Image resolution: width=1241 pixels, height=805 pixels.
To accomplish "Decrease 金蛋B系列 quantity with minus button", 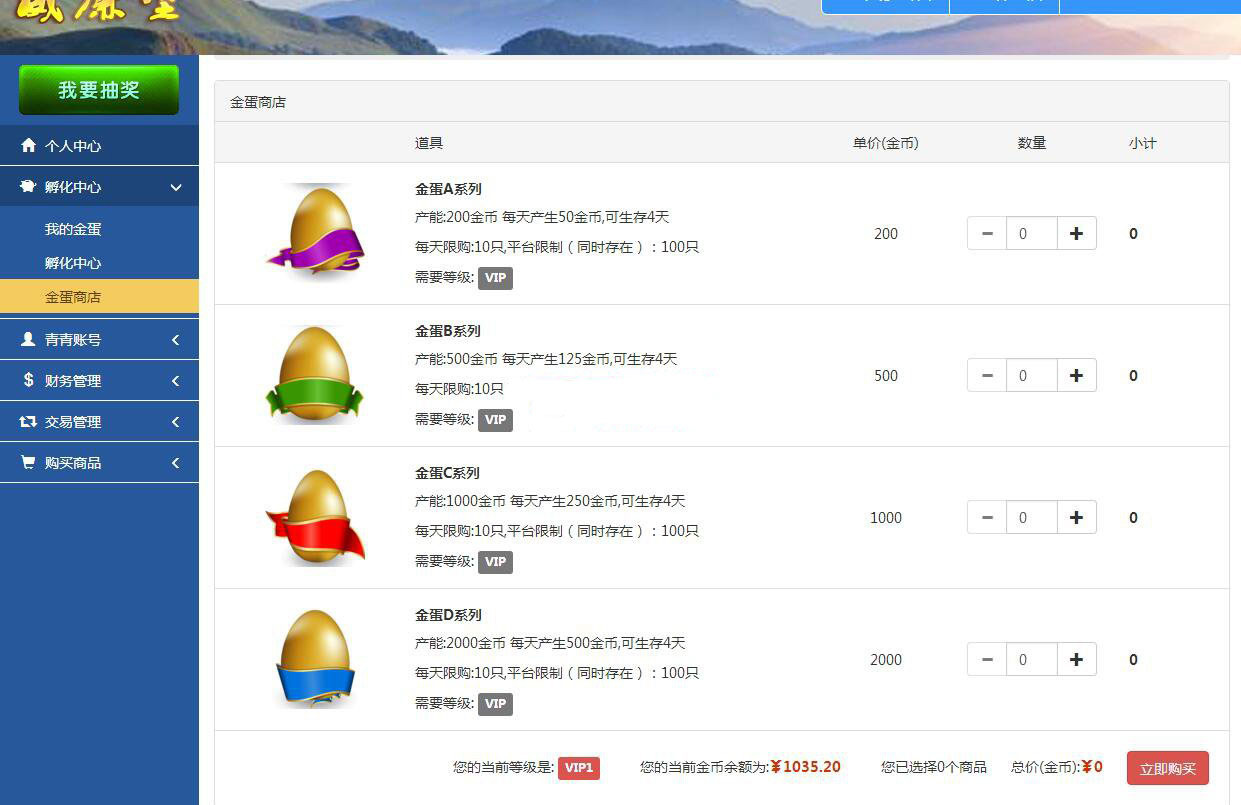I will 987,376.
